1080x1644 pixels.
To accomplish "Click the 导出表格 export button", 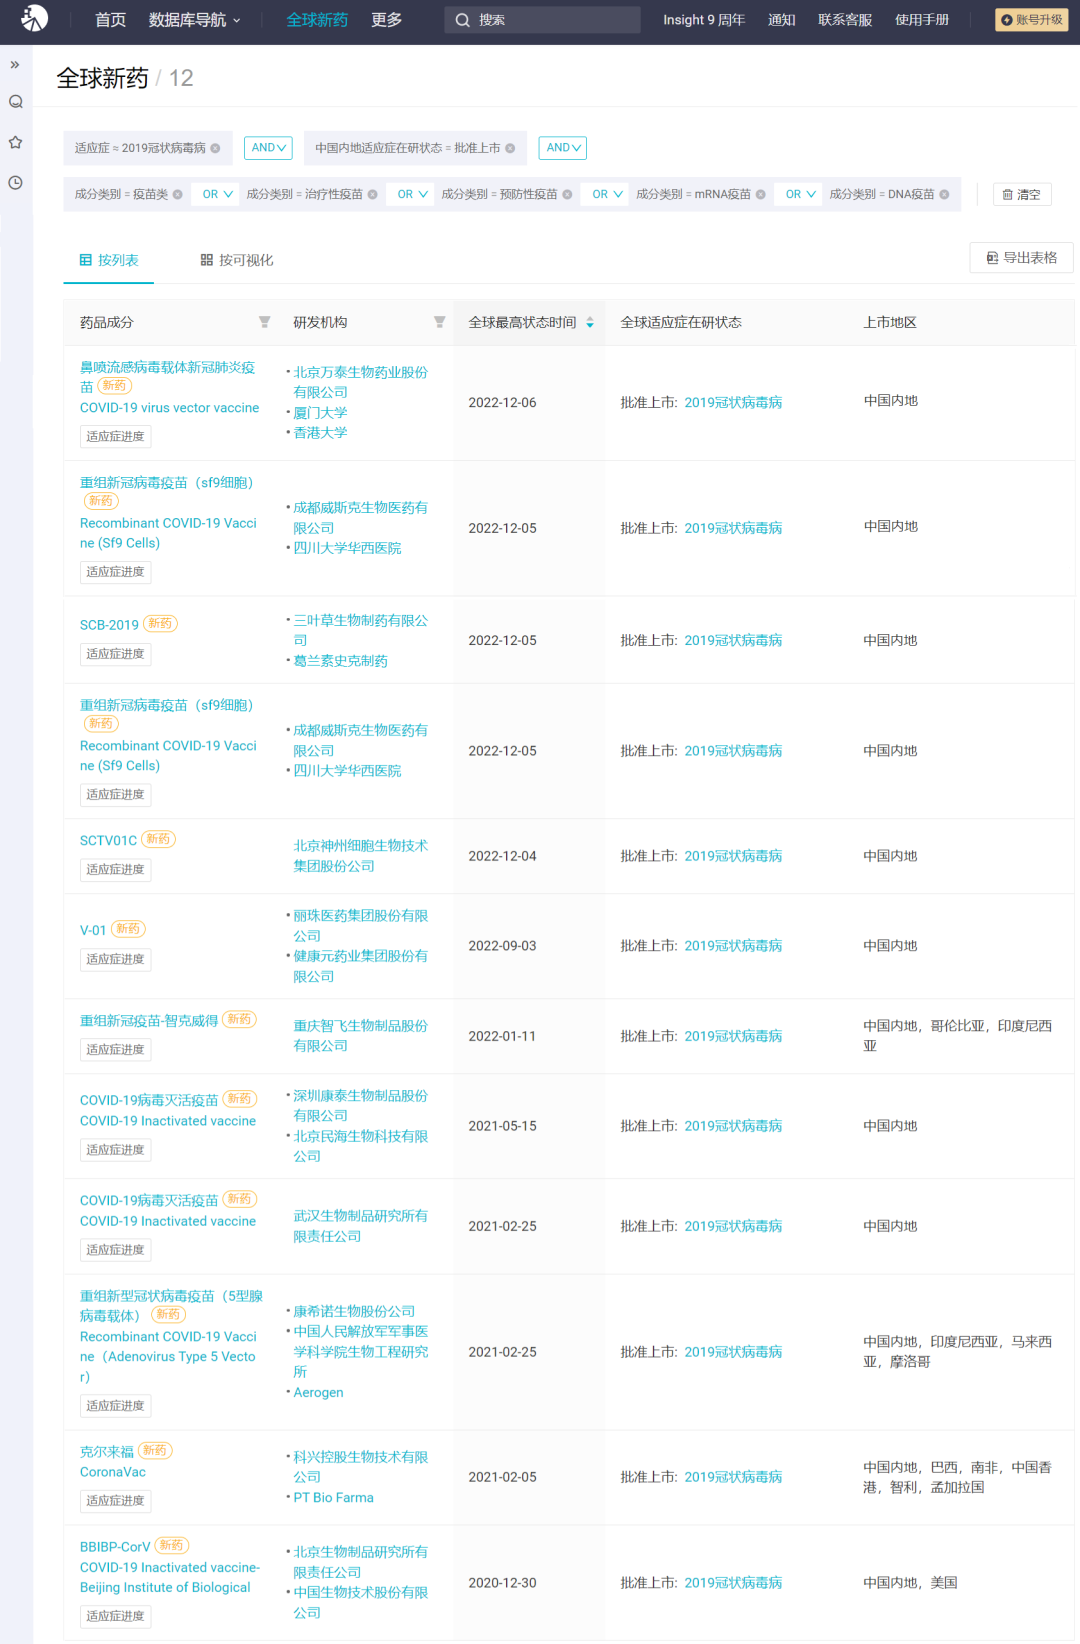I will (x=1021, y=258).
